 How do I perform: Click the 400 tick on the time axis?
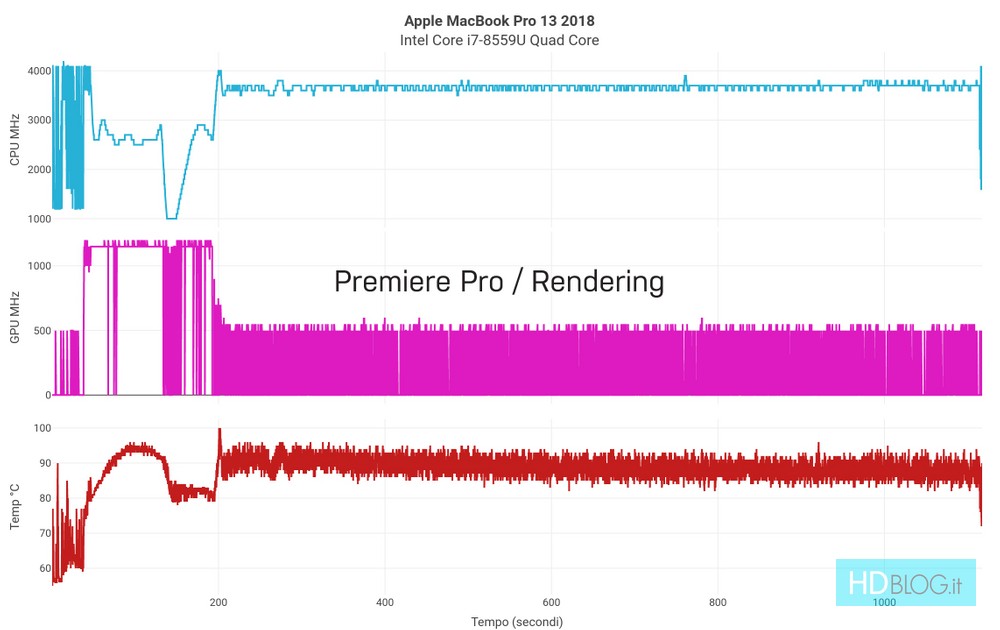(384, 603)
